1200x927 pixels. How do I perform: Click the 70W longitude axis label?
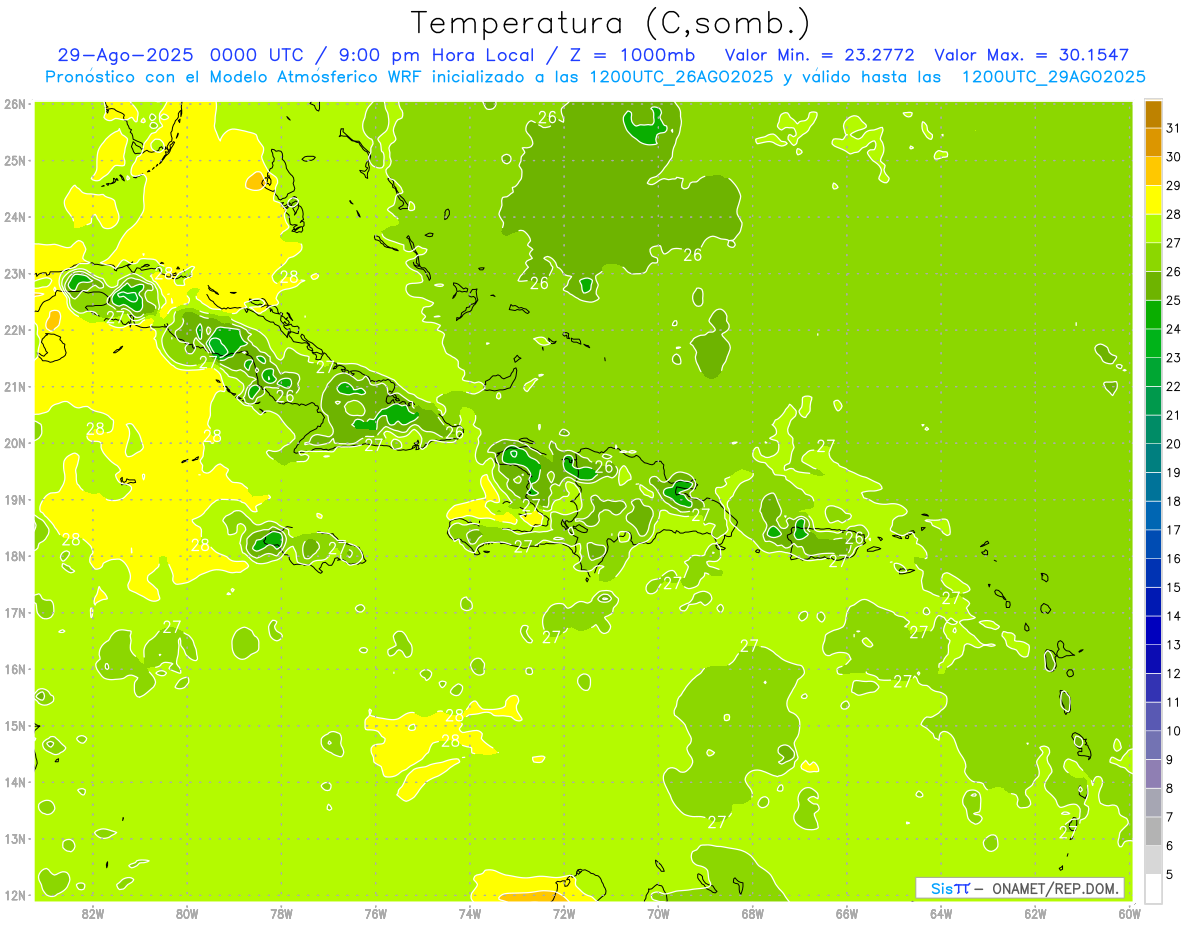[658, 913]
